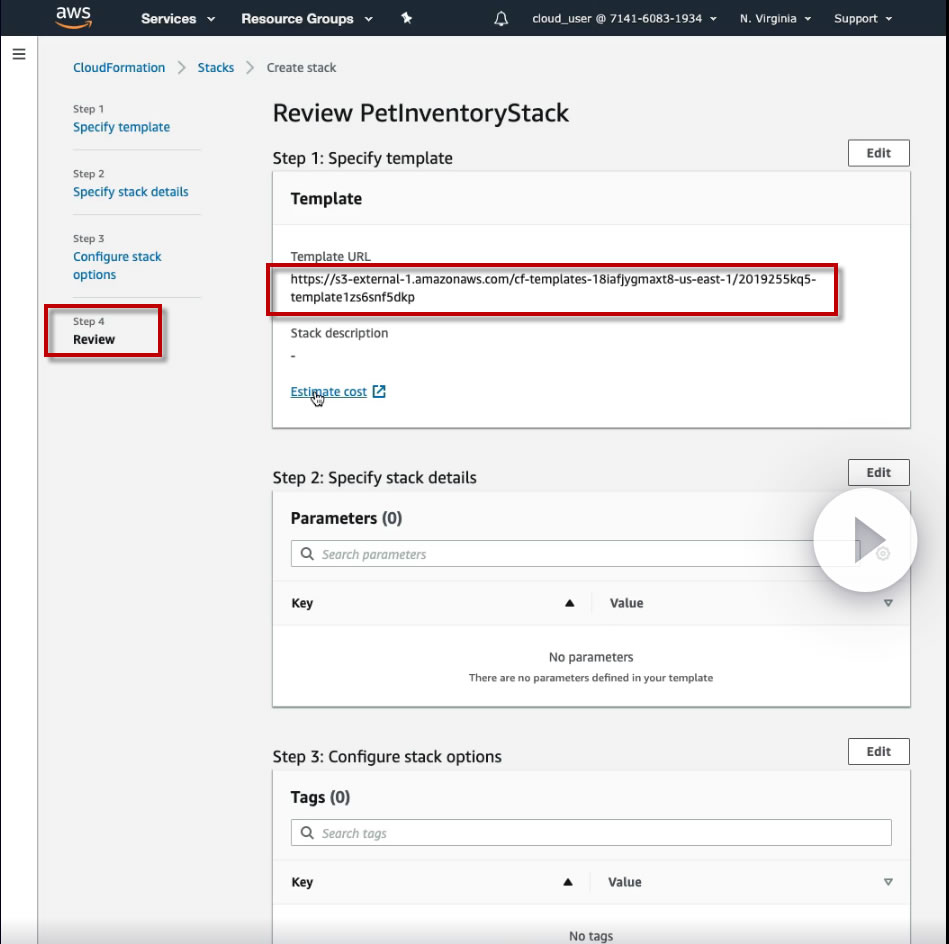Expand the Resource Groups dropdown

(x=307, y=19)
